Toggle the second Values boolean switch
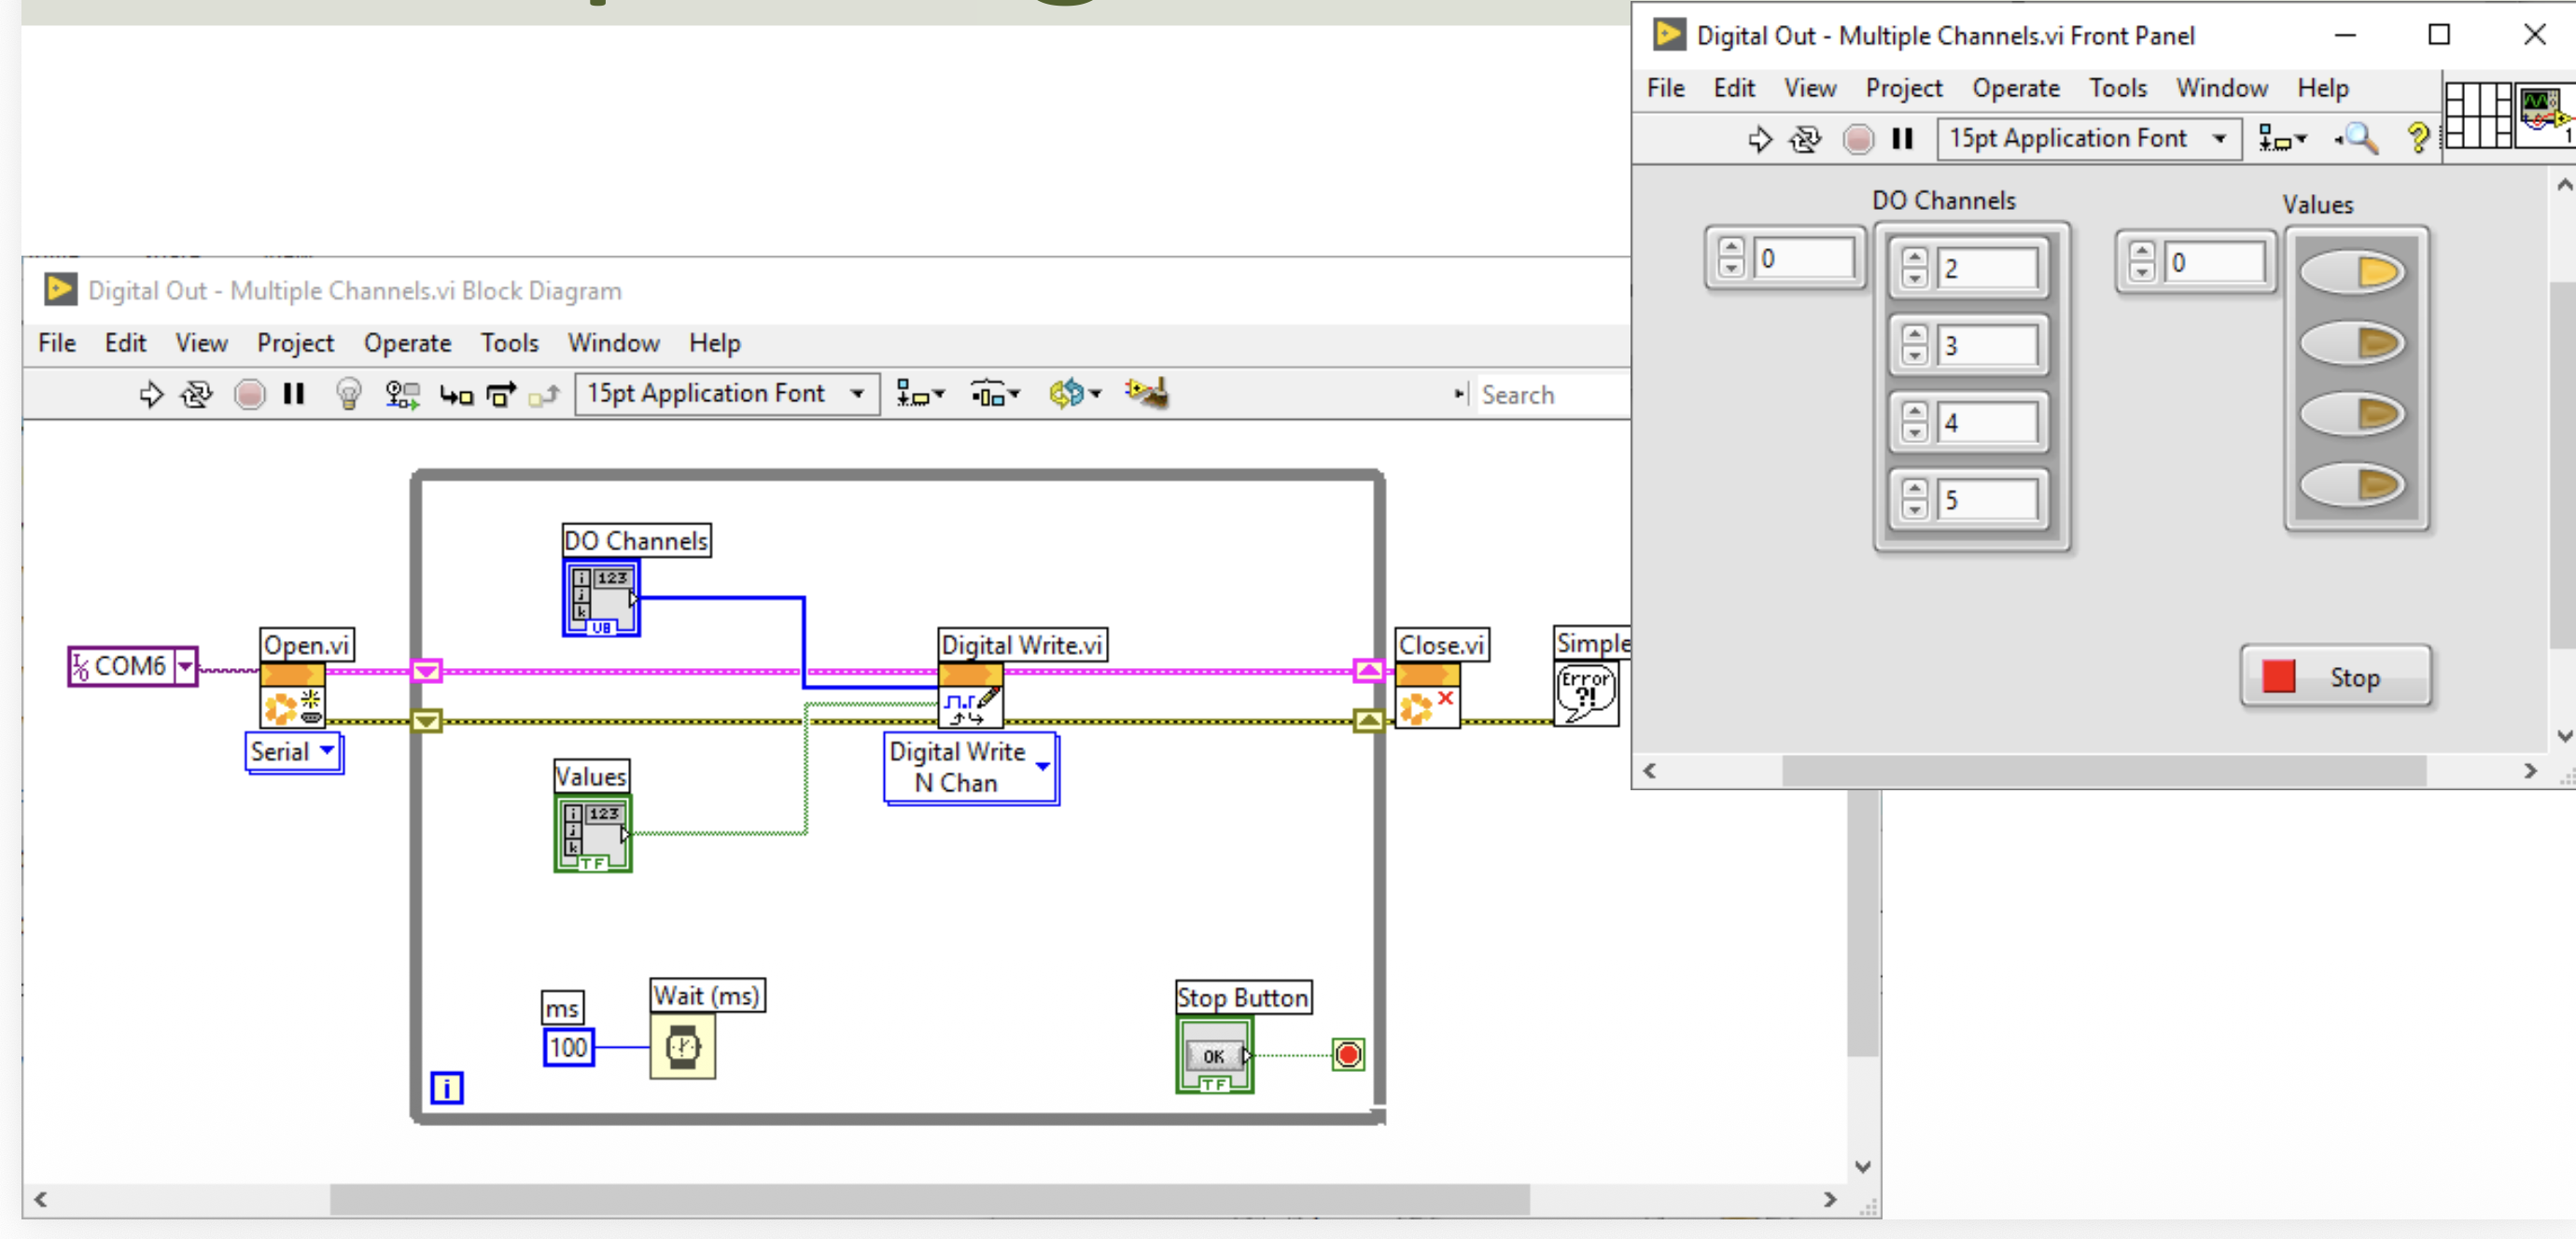The height and width of the screenshot is (1239, 2576). (x=2352, y=343)
